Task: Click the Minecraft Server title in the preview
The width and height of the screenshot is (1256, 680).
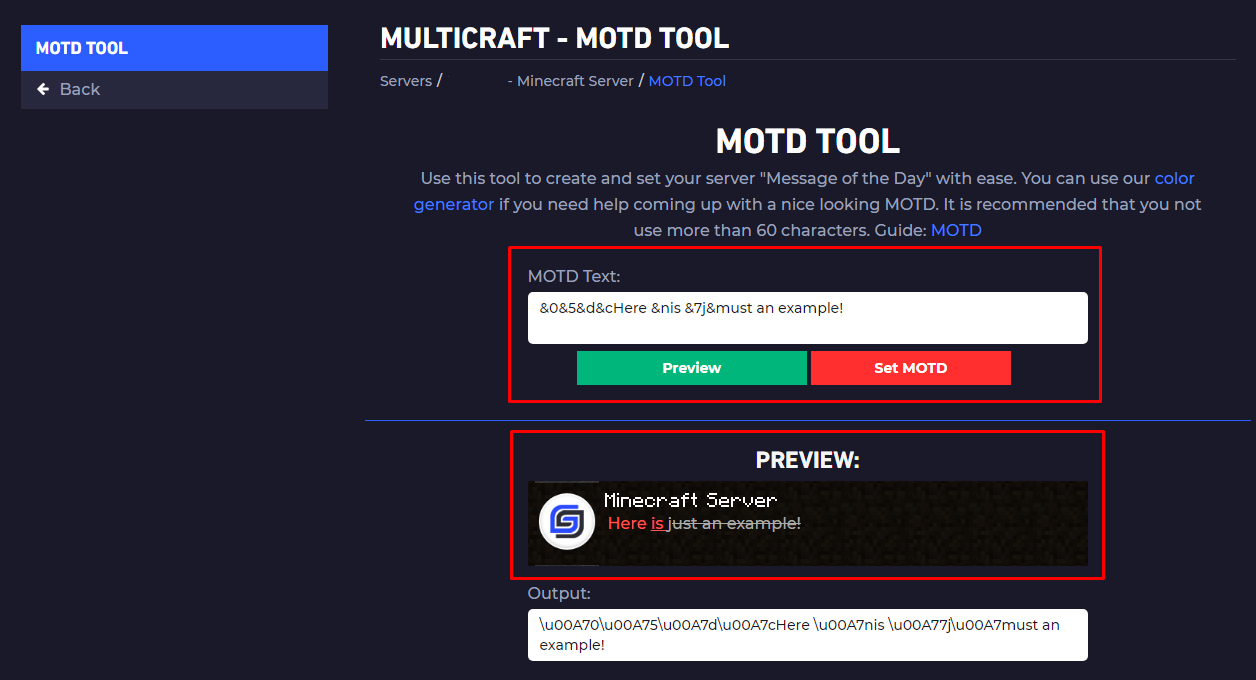Action: click(688, 499)
